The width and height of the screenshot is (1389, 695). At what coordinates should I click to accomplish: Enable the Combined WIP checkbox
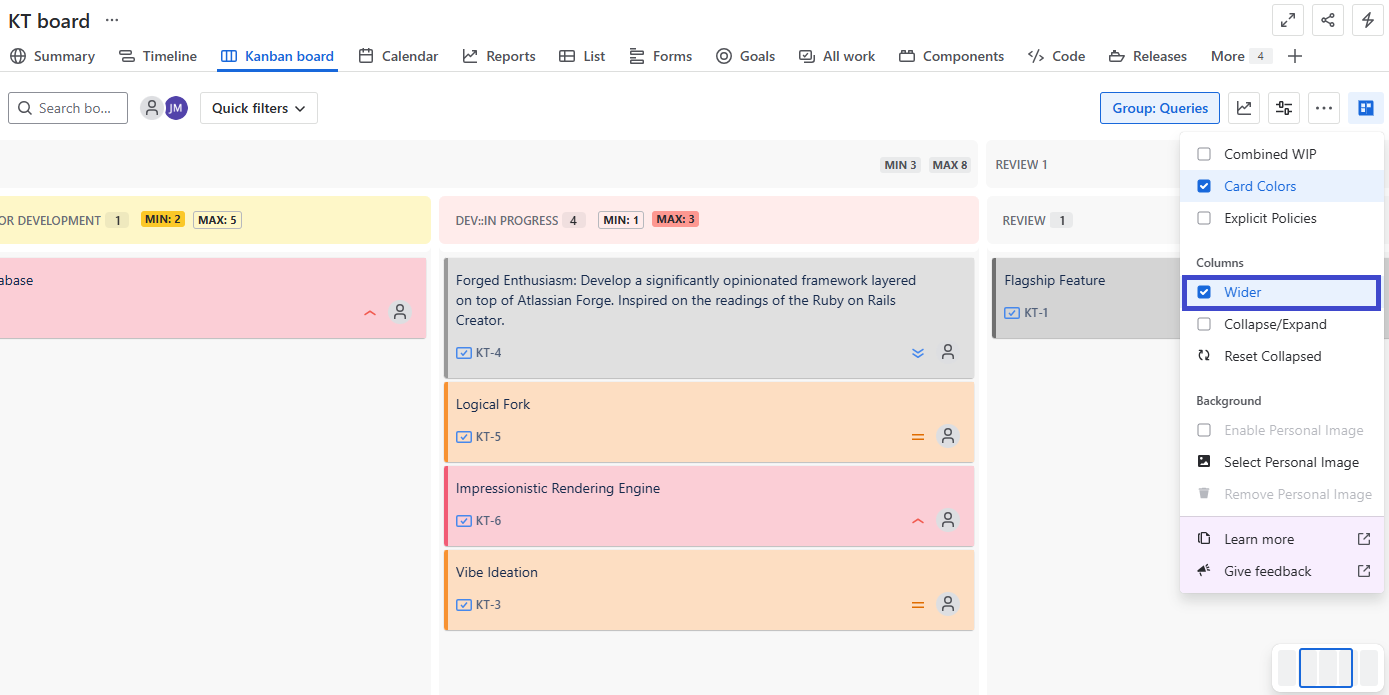1204,154
